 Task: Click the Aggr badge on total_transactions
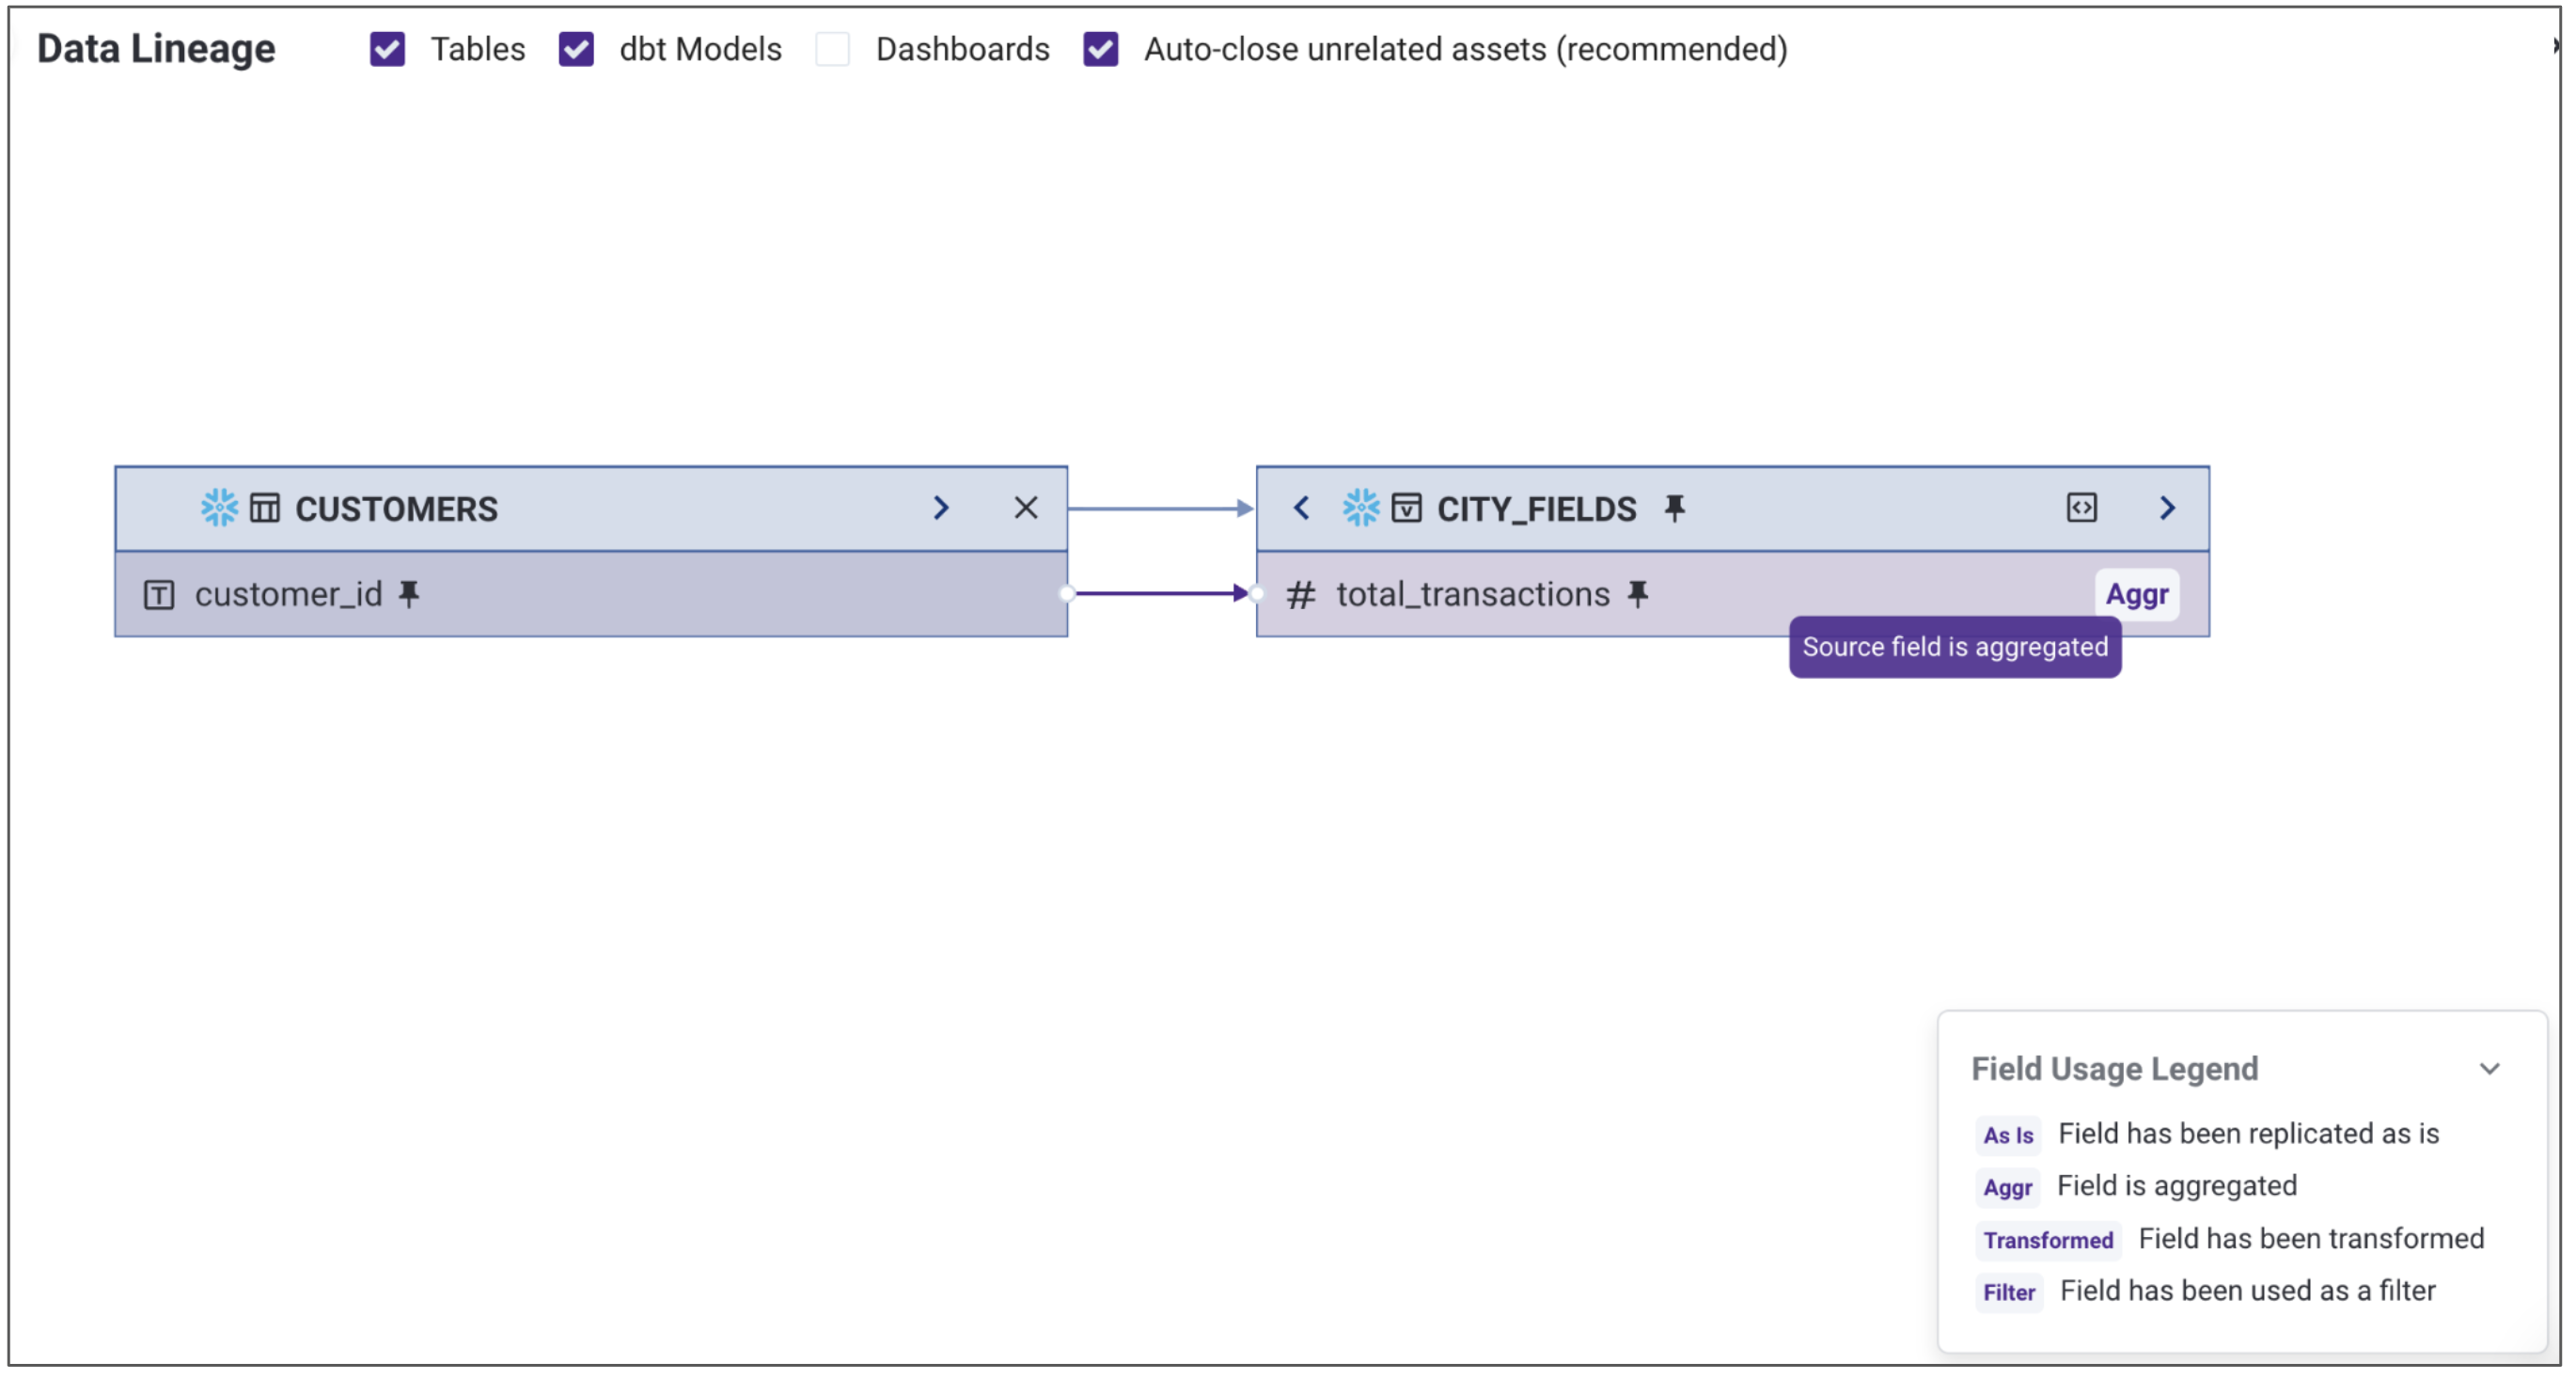point(2136,594)
